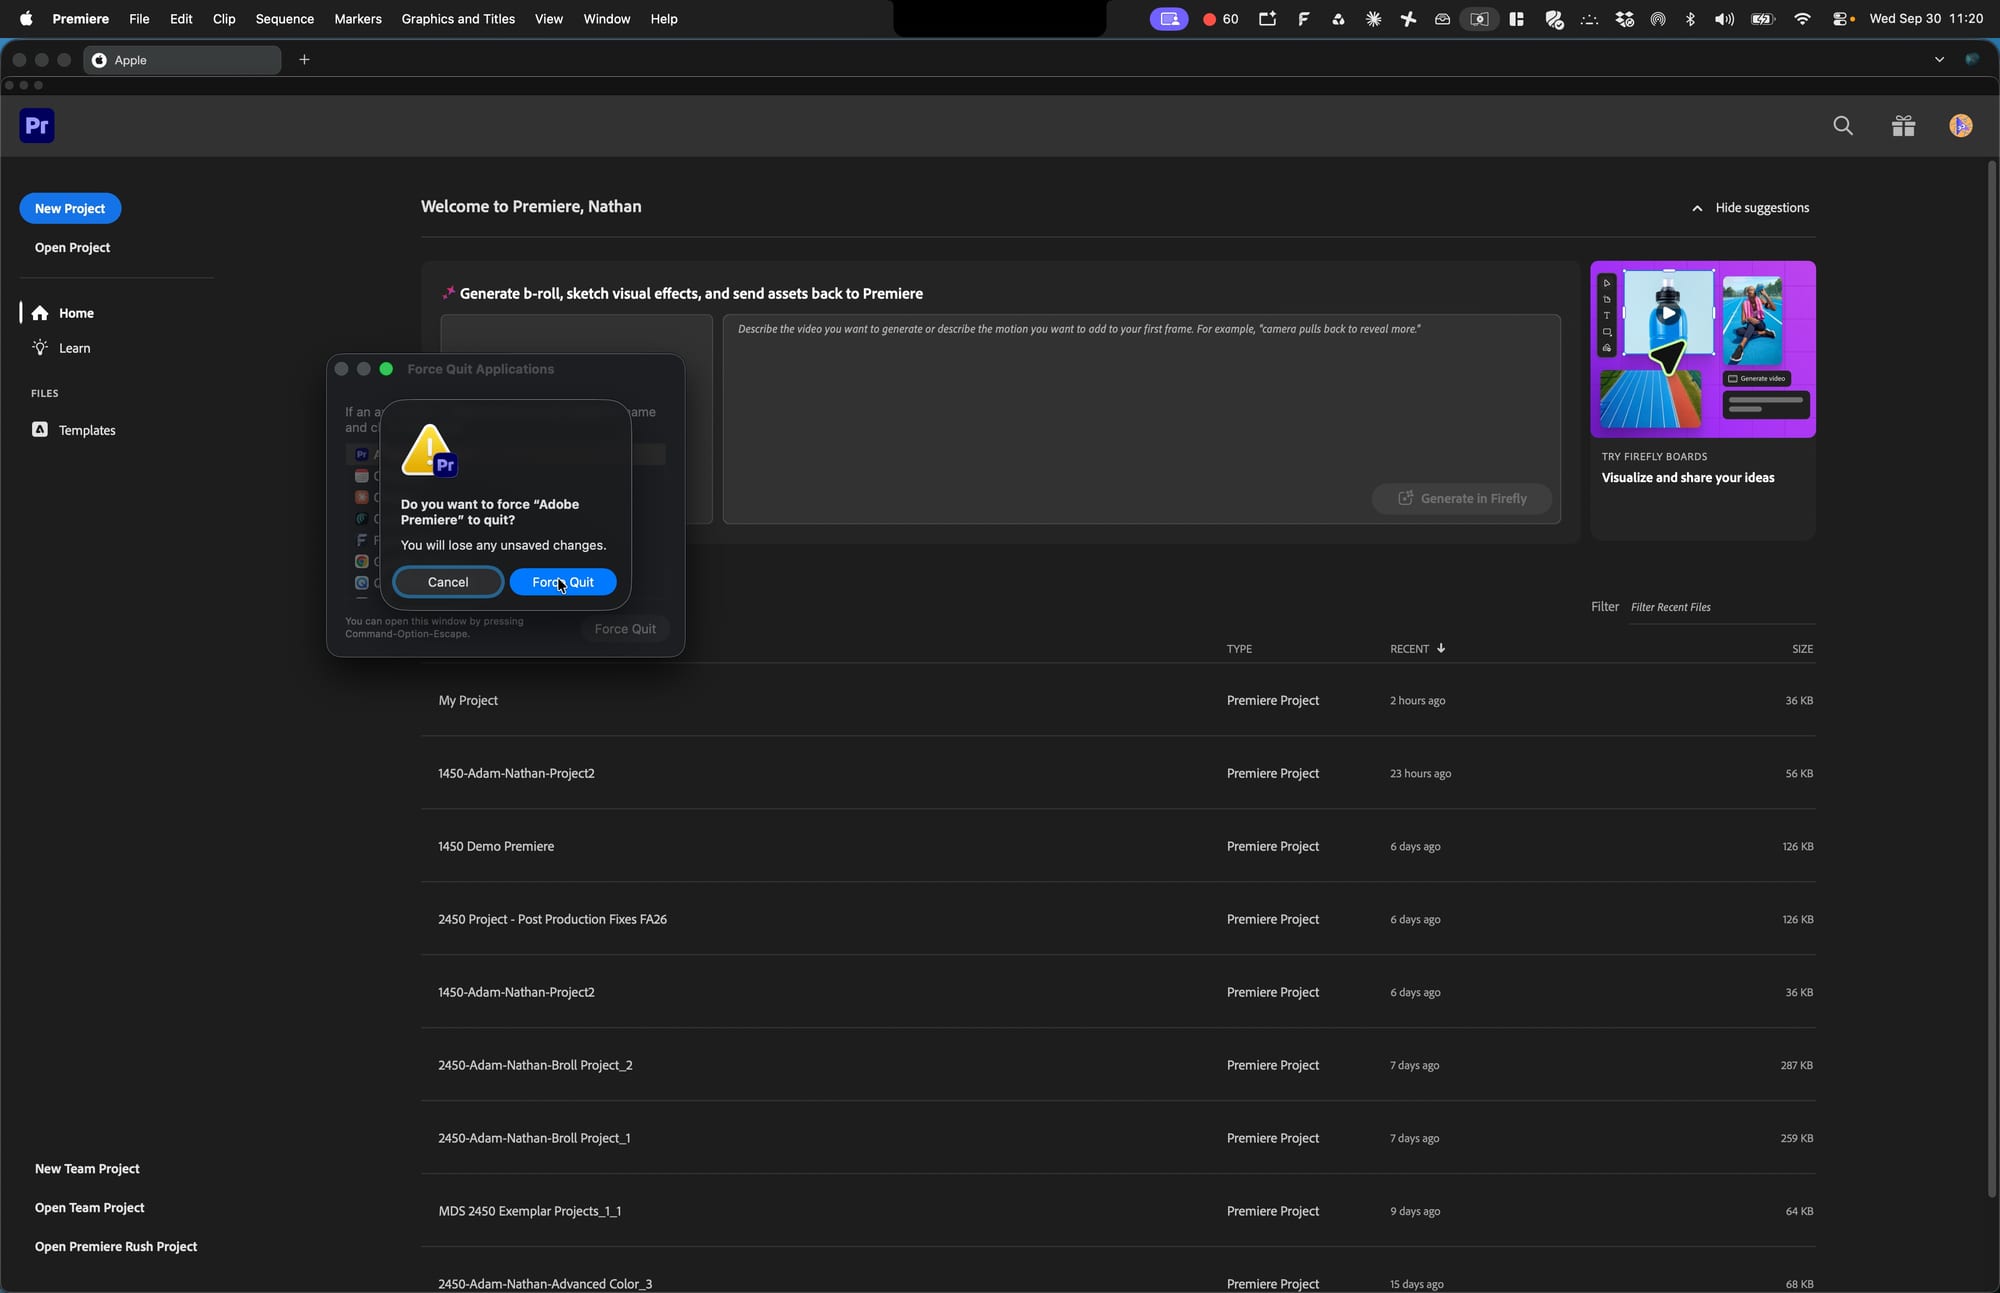Sort by the Recent column arrow
The width and height of the screenshot is (2000, 1293).
coord(1441,648)
